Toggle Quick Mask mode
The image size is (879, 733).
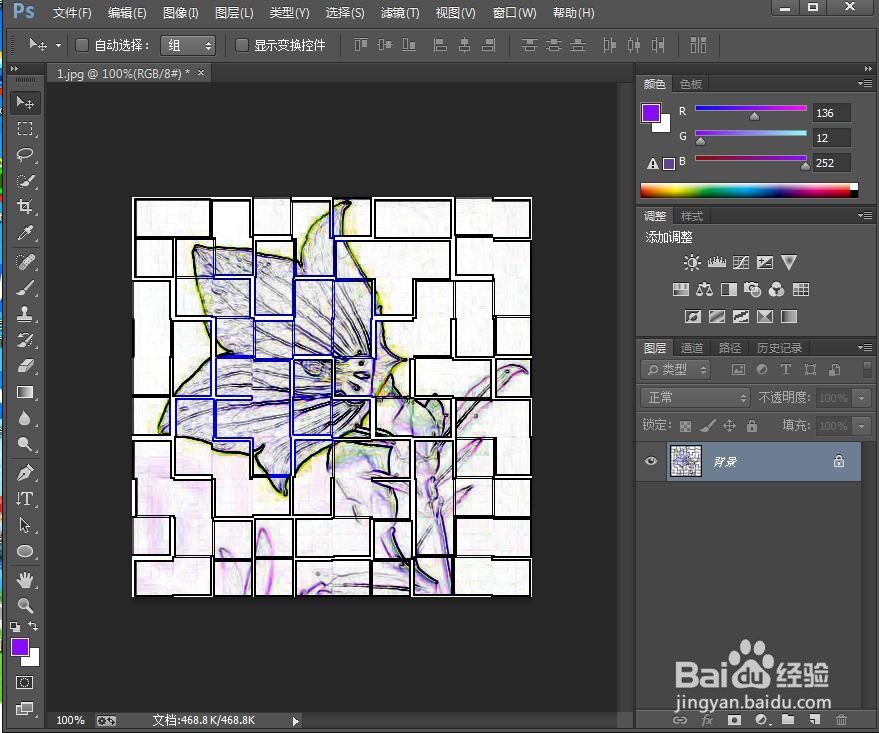[25, 682]
